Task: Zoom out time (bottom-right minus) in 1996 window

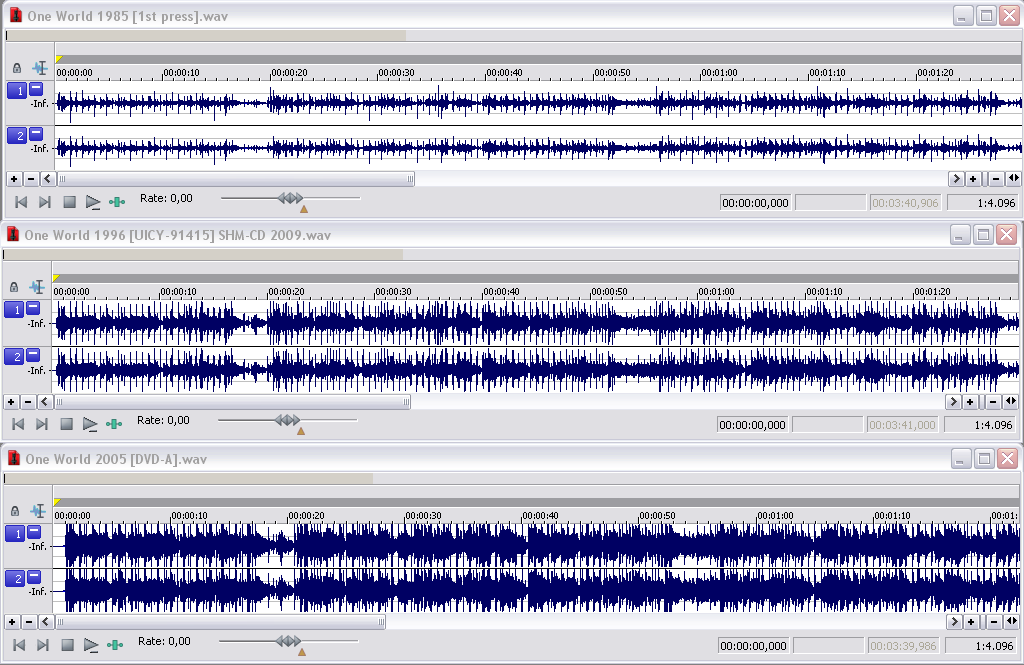Action: click(x=993, y=402)
